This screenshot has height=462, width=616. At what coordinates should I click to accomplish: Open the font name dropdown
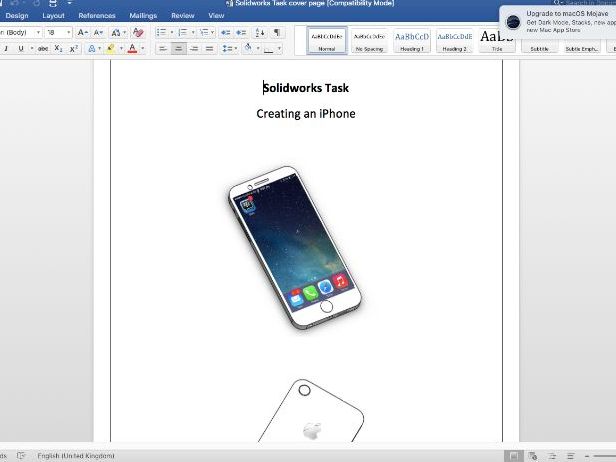coord(38,32)
